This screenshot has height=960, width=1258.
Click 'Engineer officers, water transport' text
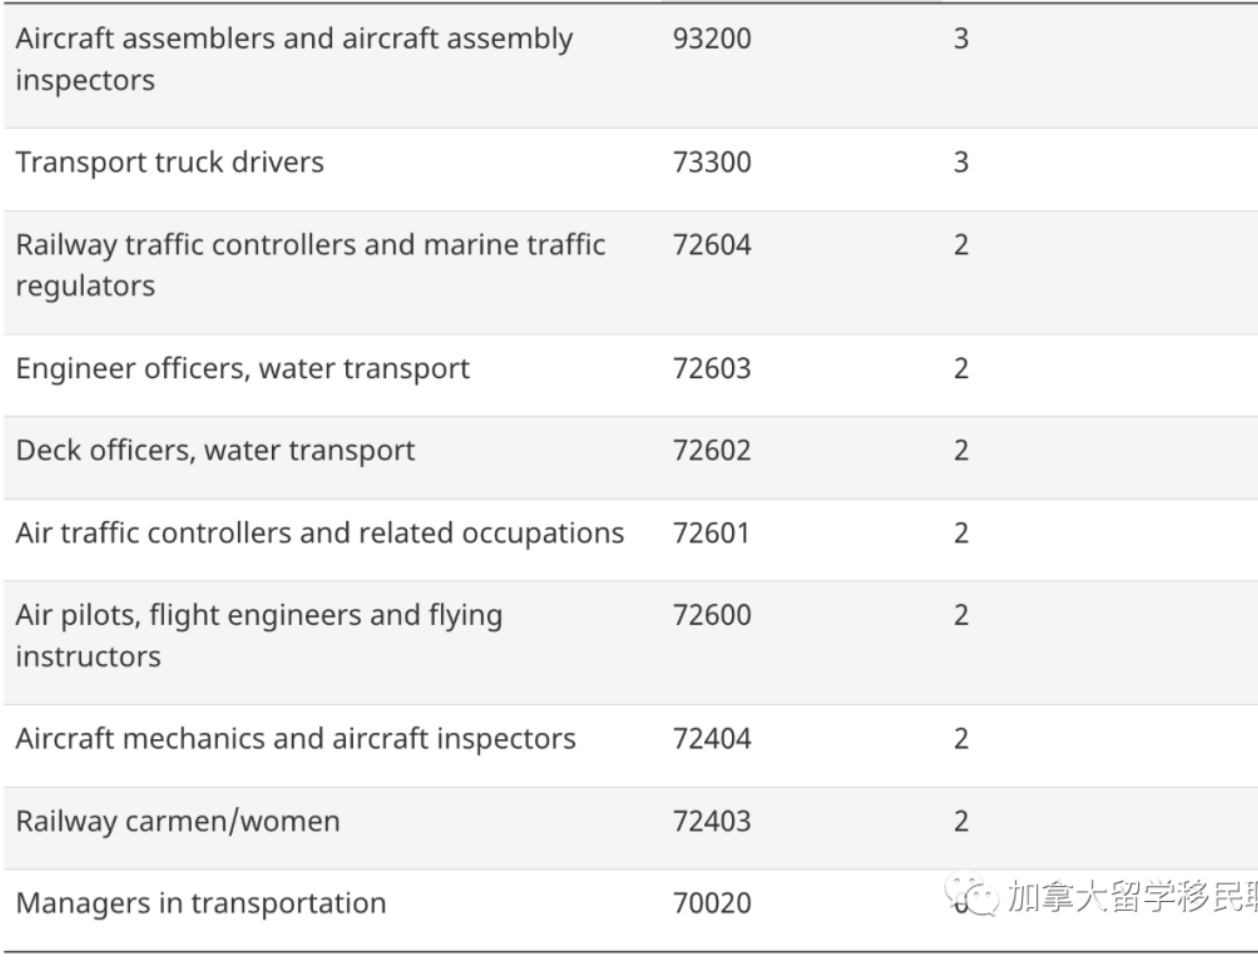(x=243, y=369)
